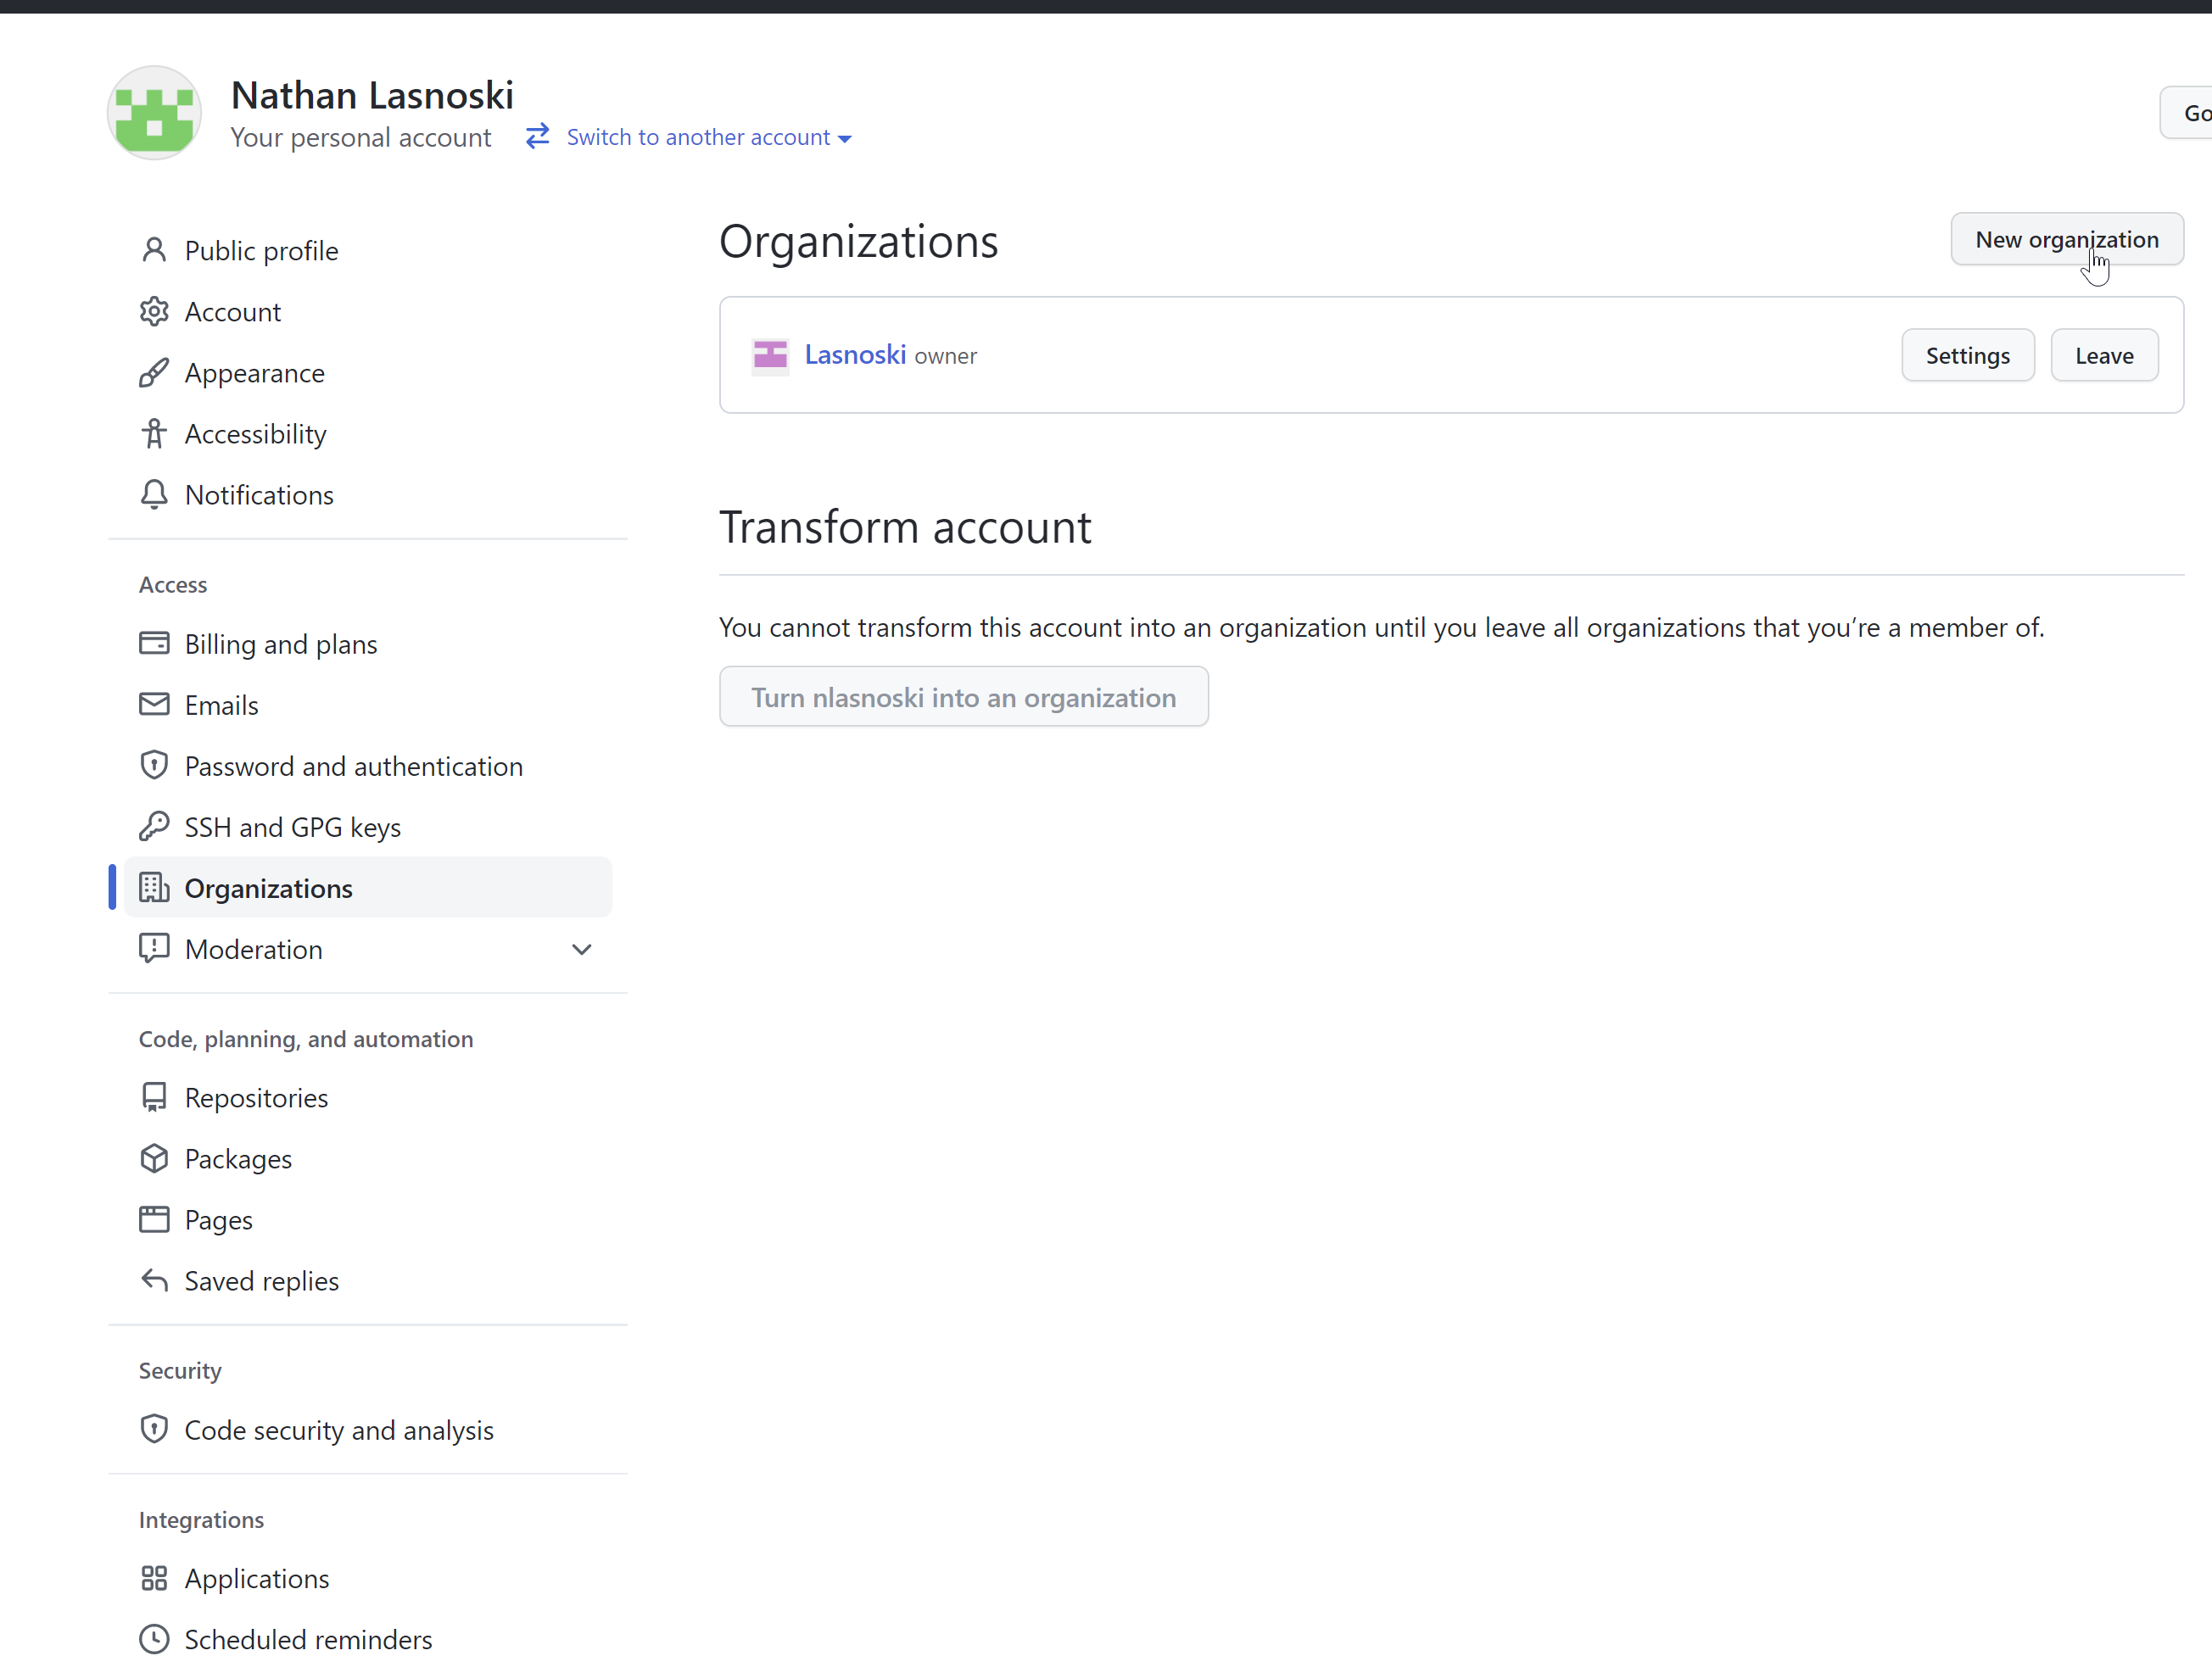2212x1656 pixels.
Task: Select Code security and analysis
Action: click(339, 1430)
